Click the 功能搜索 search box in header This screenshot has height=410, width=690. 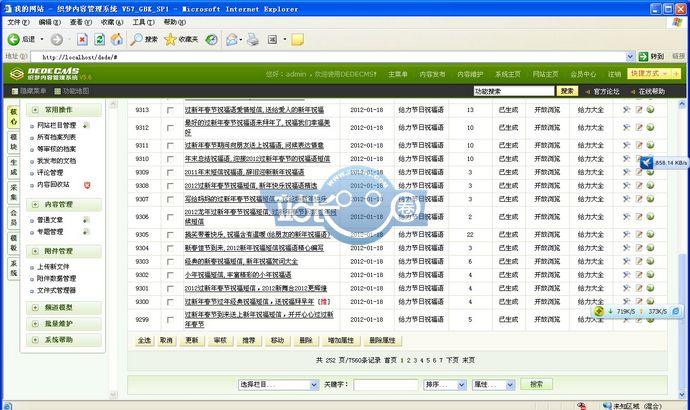(514, 91)
